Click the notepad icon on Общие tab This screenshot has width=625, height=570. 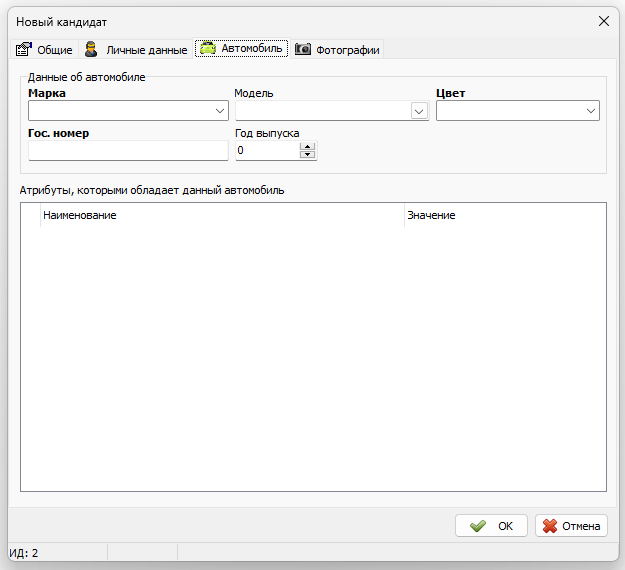point(24,49)
